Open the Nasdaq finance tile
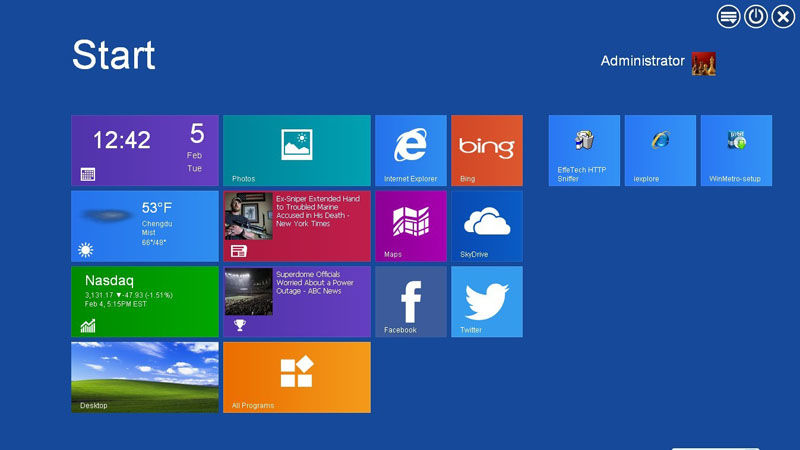The width and height of the screenshot is (800, 450). [145, 302]
